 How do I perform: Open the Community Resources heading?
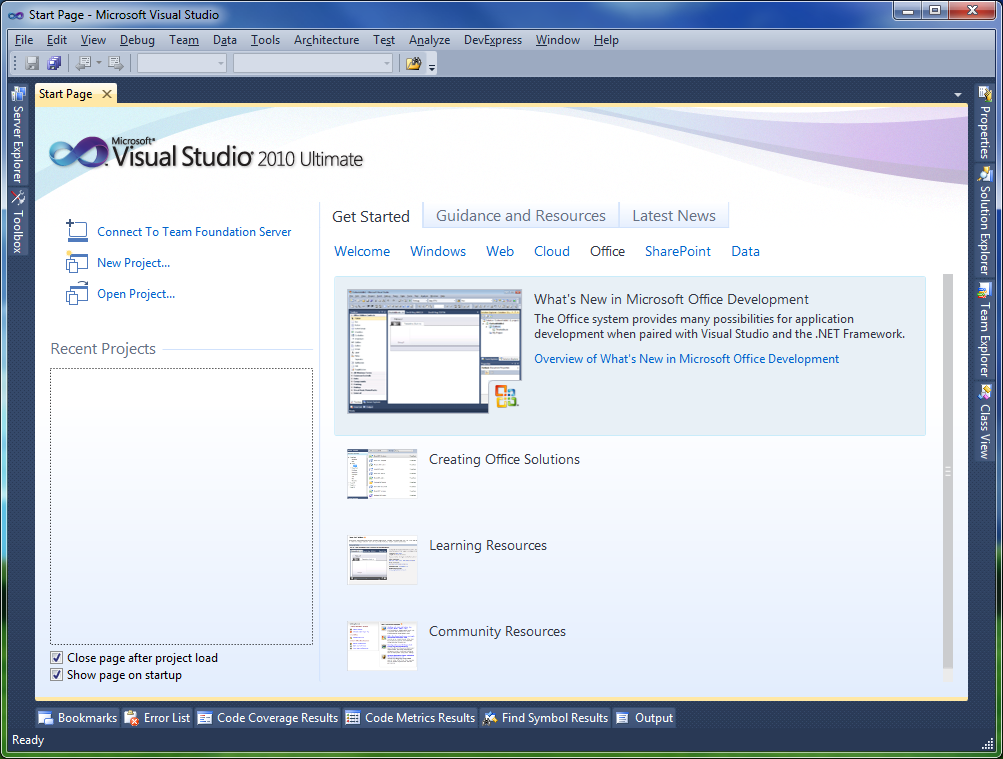tap(497, 631)
